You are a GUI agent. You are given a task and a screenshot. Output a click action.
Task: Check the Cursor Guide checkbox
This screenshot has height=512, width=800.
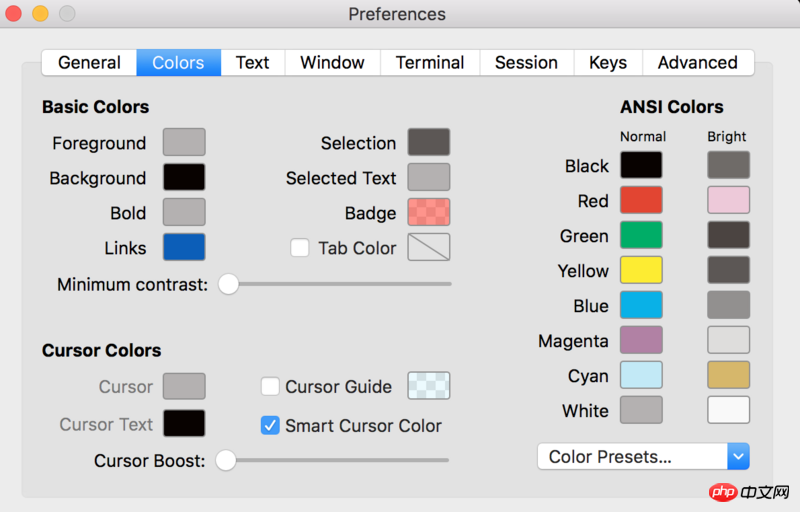270,387
